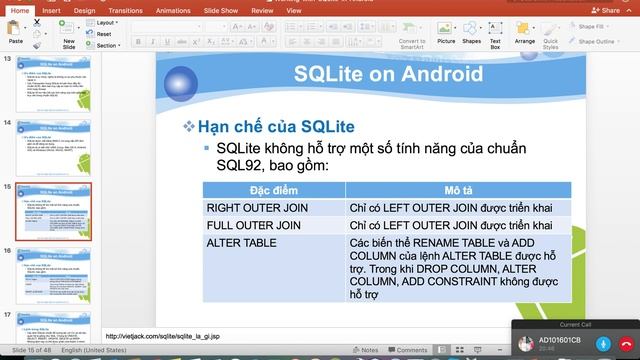Align text right
The width and height of the screenshot is (640, 360).
click(321, 42)
